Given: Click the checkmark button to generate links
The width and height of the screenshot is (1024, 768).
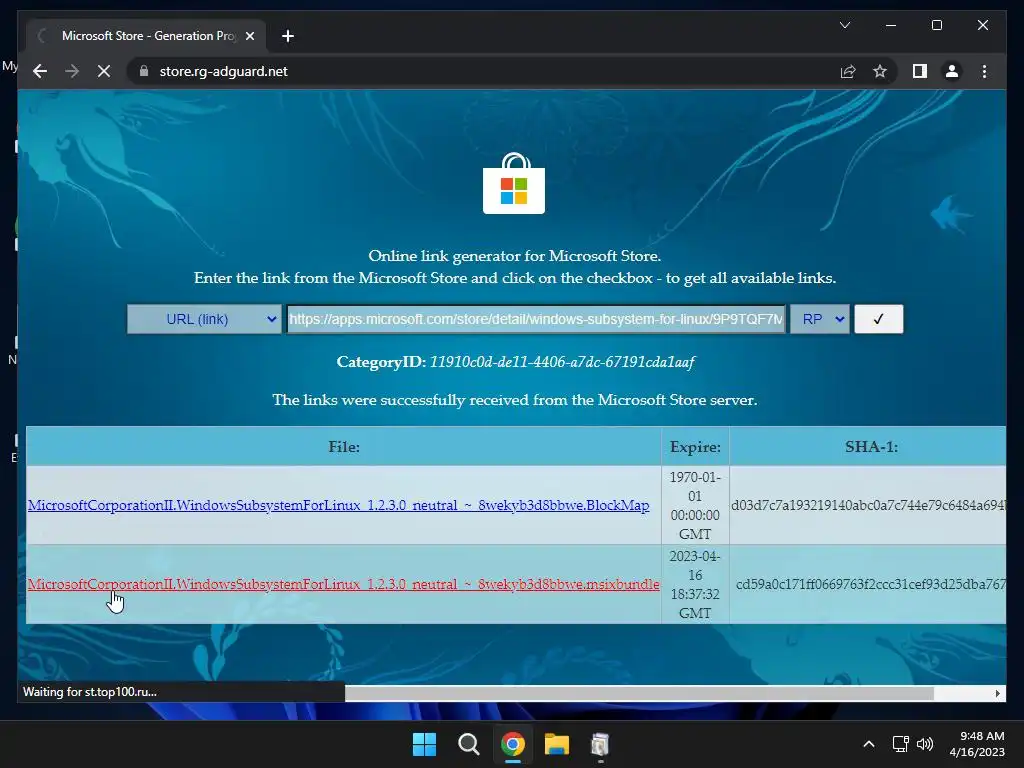Looking at the screenshot, I should click(878, 319).
